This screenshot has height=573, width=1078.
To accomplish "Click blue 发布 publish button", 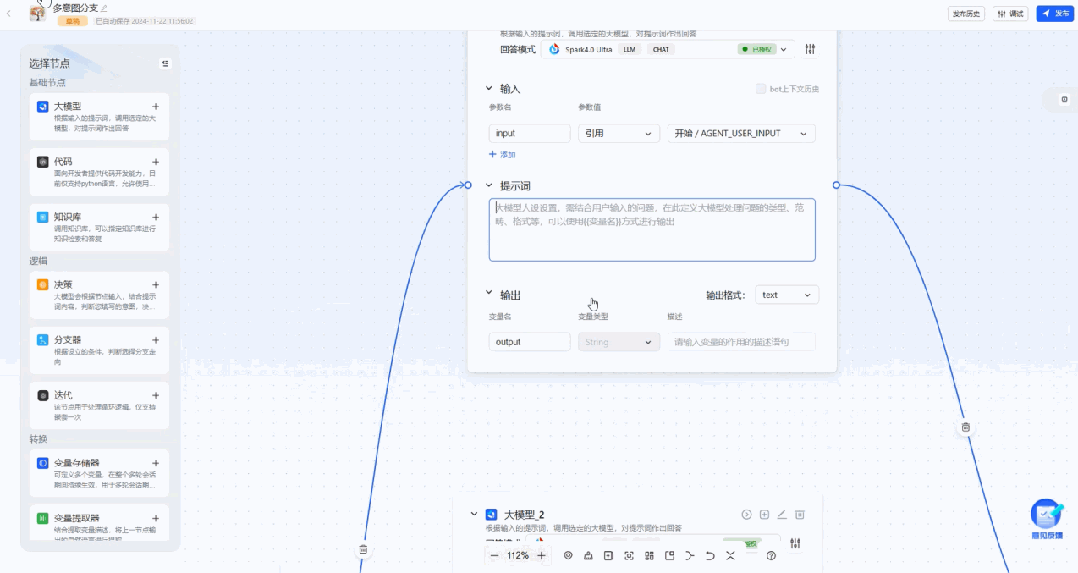I will tap(1055, 14).
